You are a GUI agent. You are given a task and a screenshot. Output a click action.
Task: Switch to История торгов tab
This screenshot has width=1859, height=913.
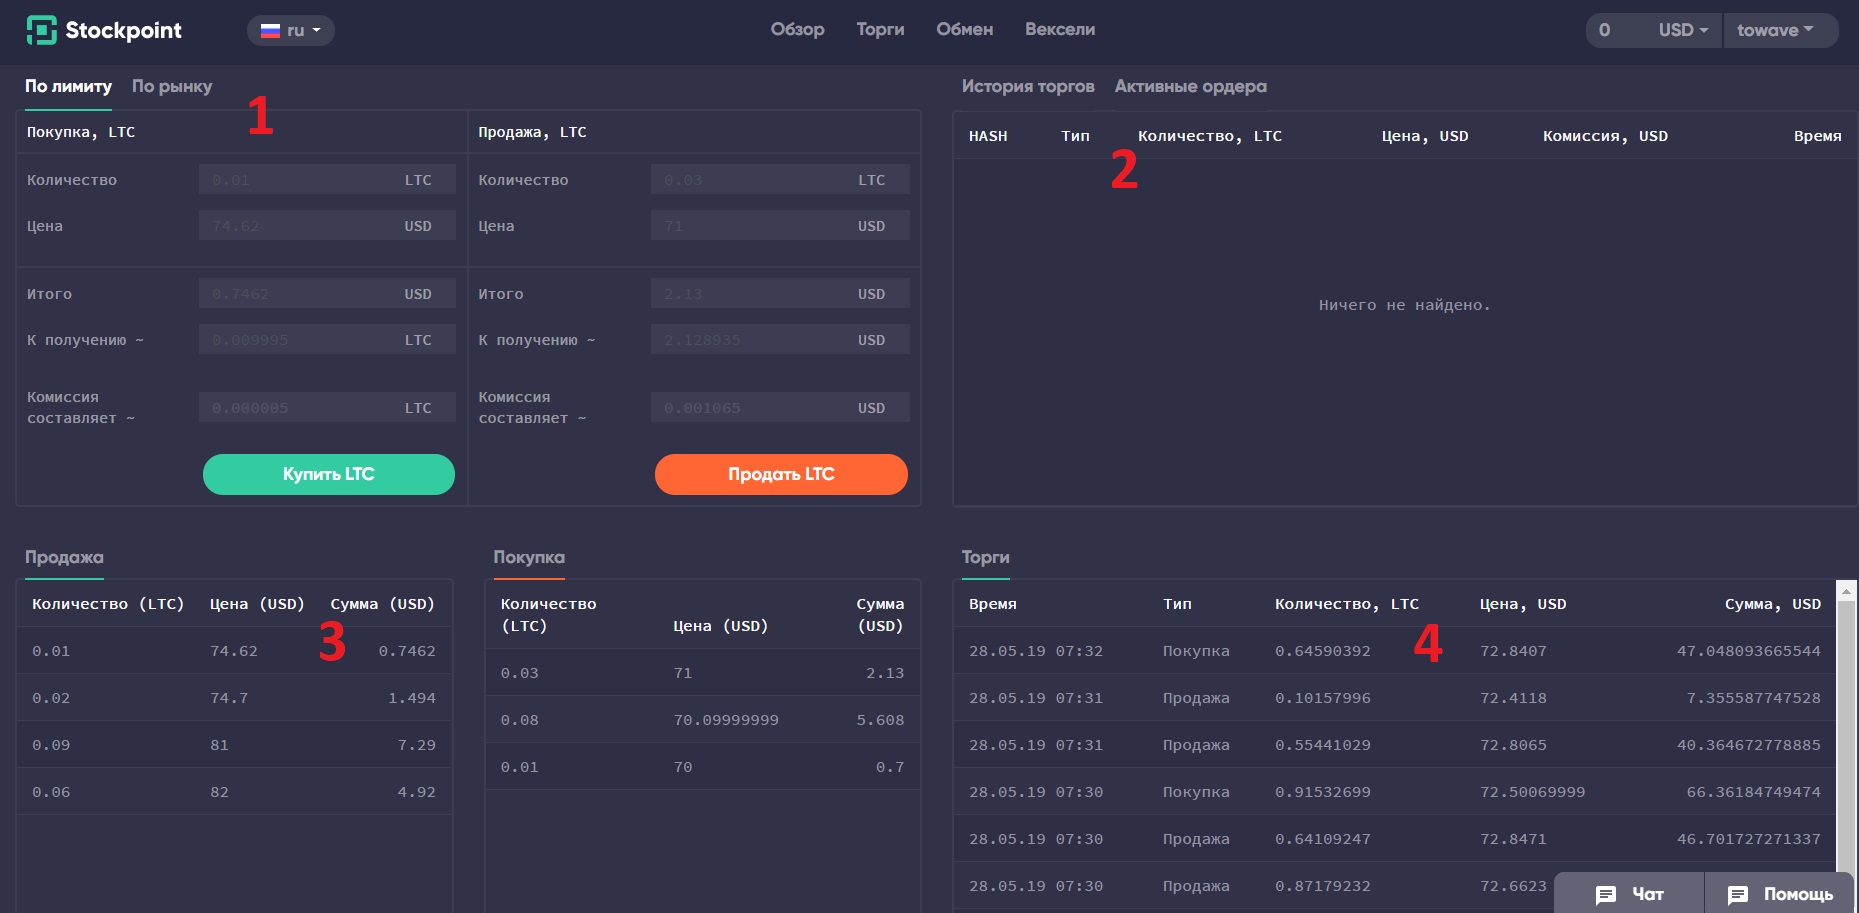point(1028,86)
